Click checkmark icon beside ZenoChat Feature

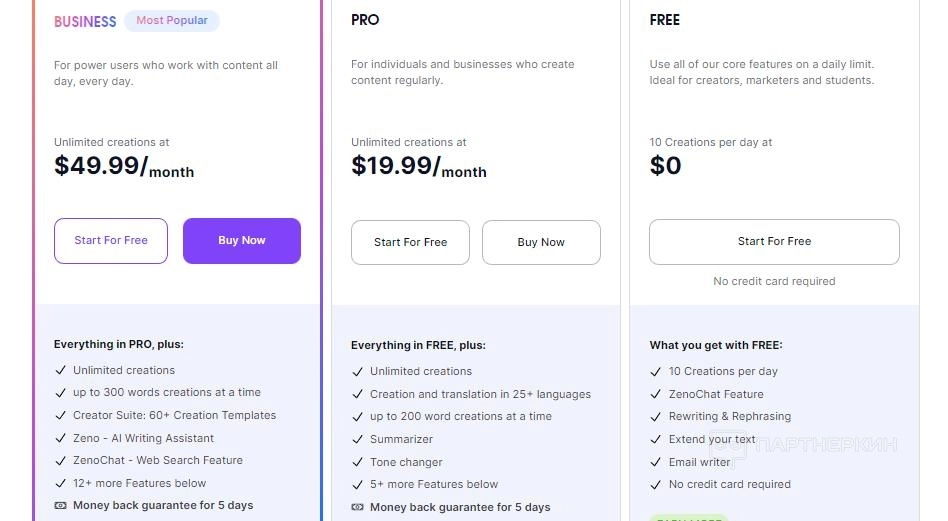656,394
